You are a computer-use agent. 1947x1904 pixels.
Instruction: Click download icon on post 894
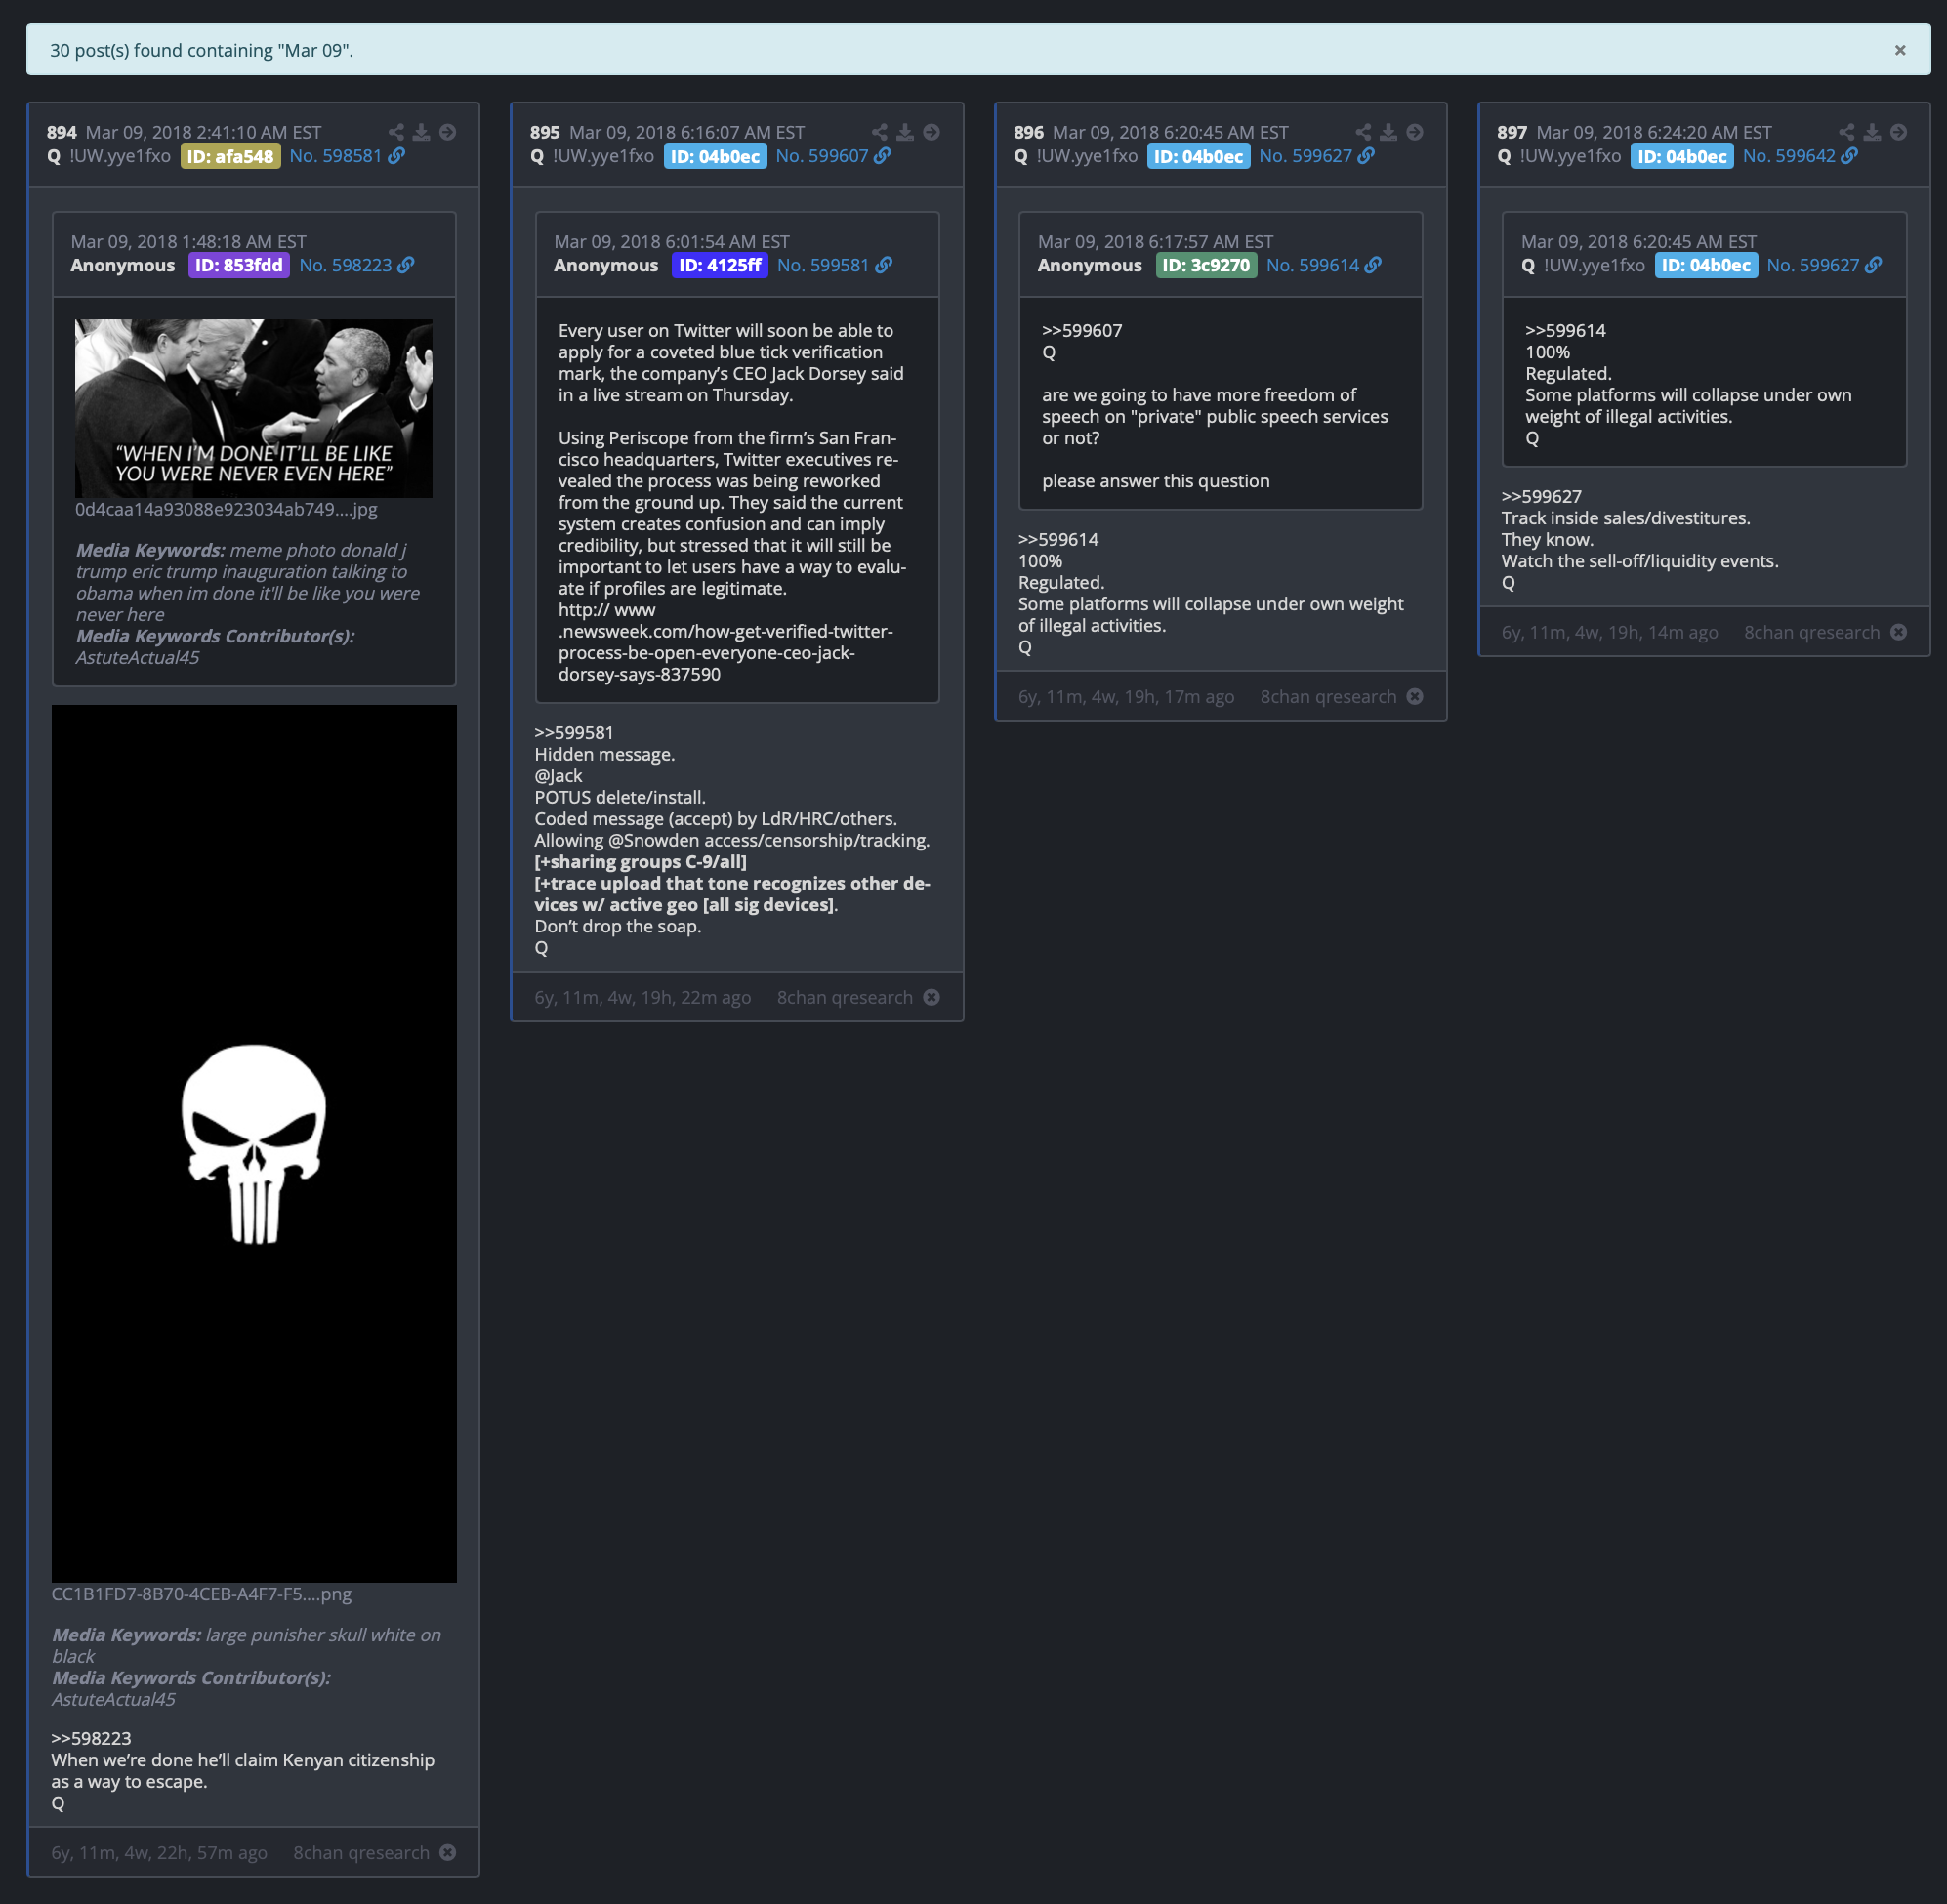(422, 132)
